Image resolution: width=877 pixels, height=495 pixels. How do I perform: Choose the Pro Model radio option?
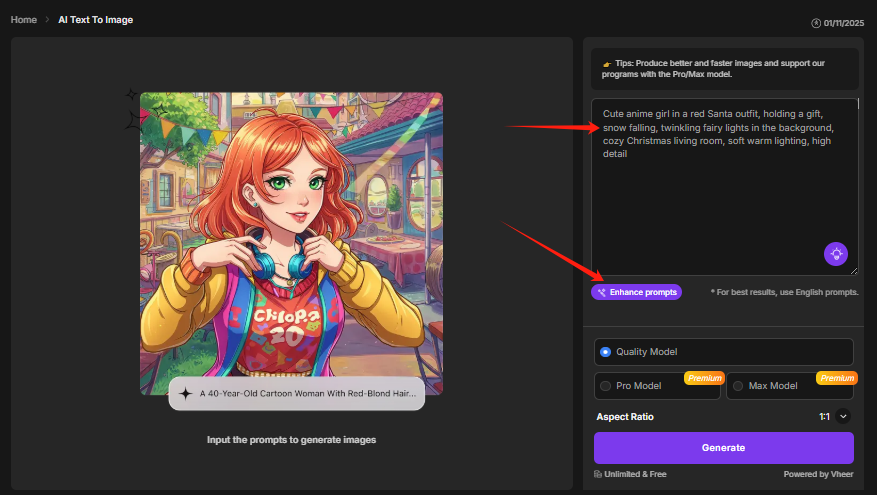click(605, 386)
